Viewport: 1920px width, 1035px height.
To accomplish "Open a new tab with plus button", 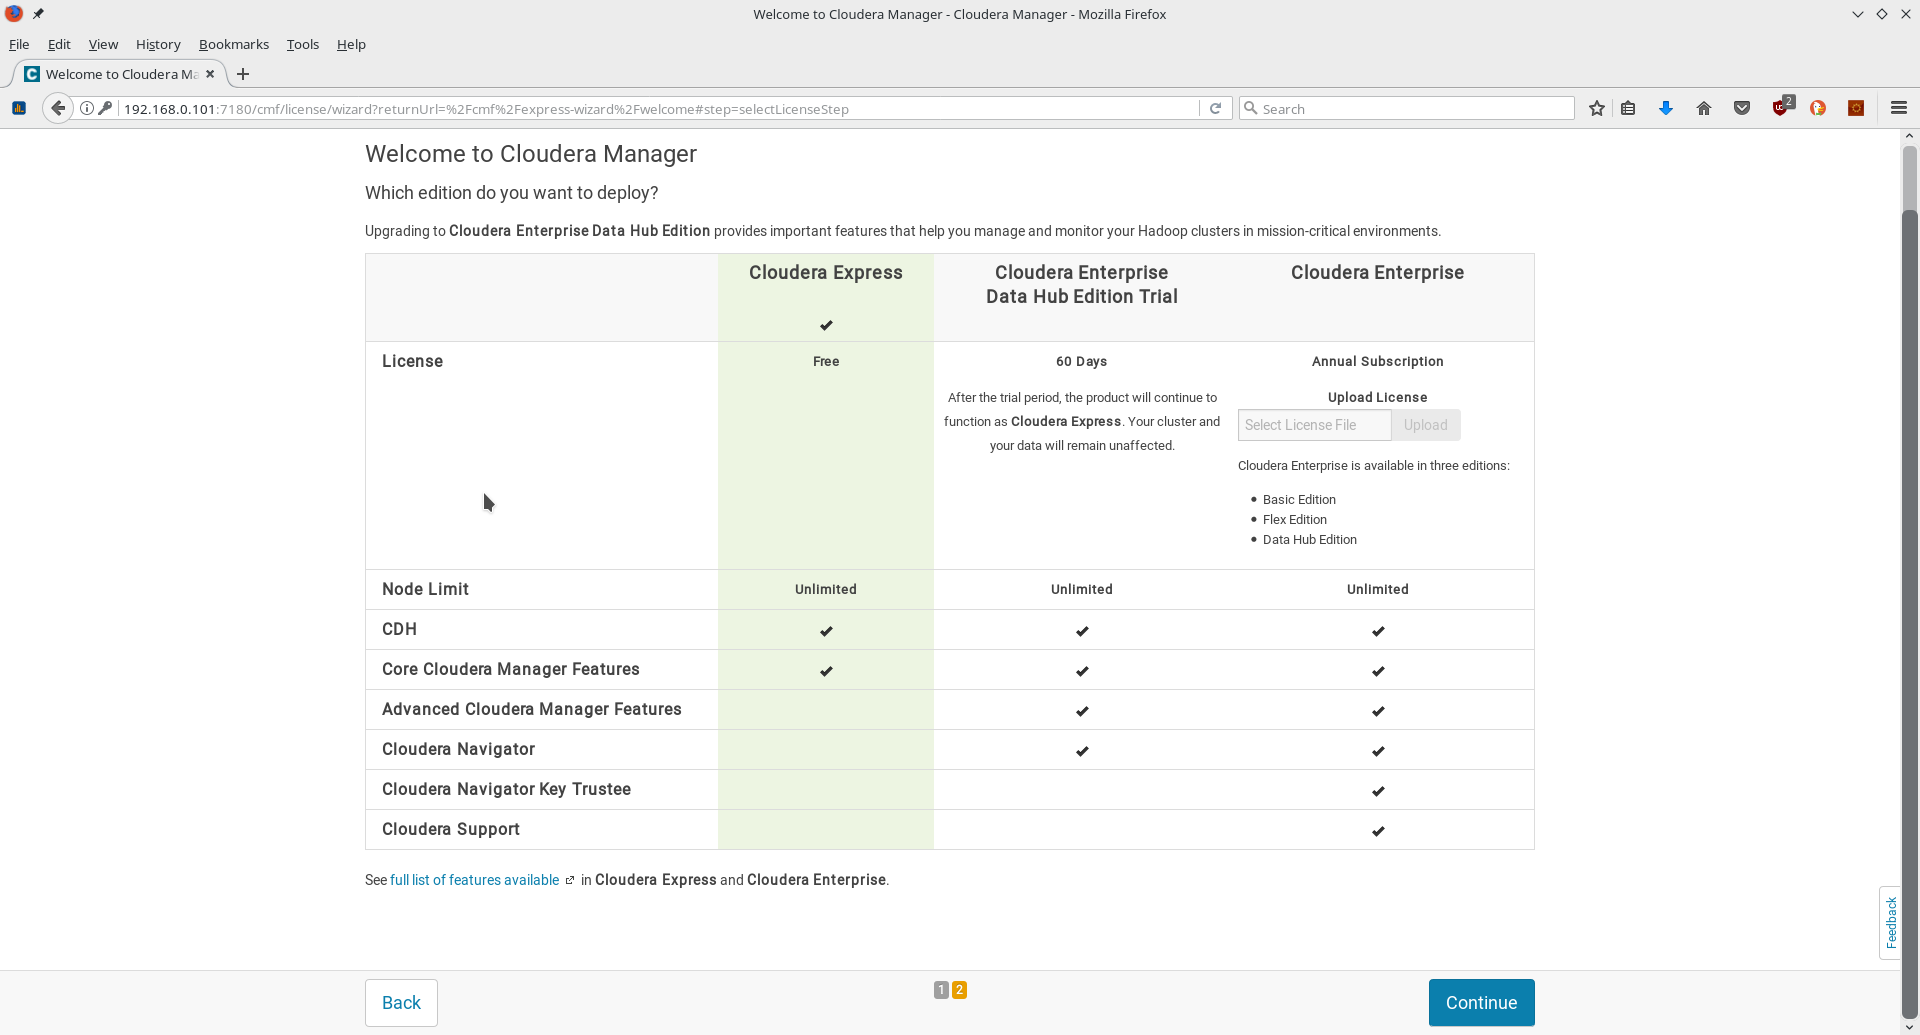I will [242, 74].
